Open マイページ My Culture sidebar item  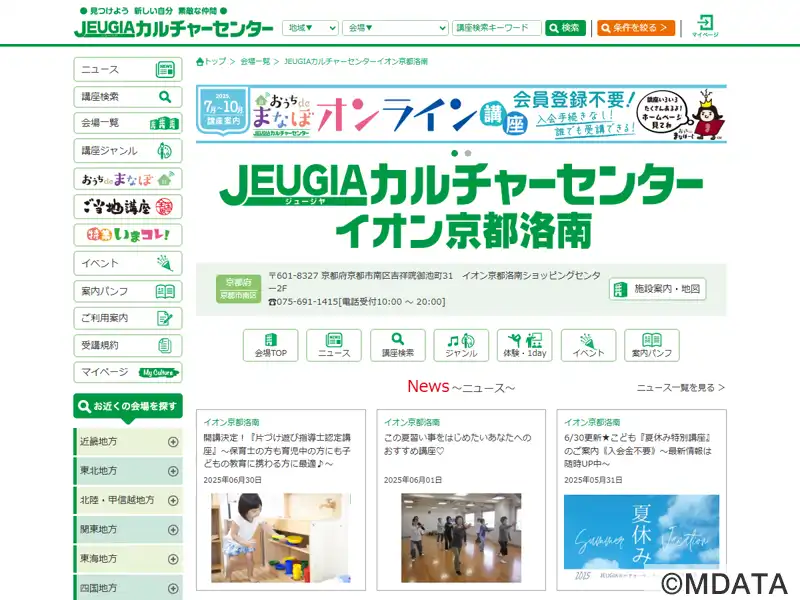pyautogui.click(x=128, y=372)
